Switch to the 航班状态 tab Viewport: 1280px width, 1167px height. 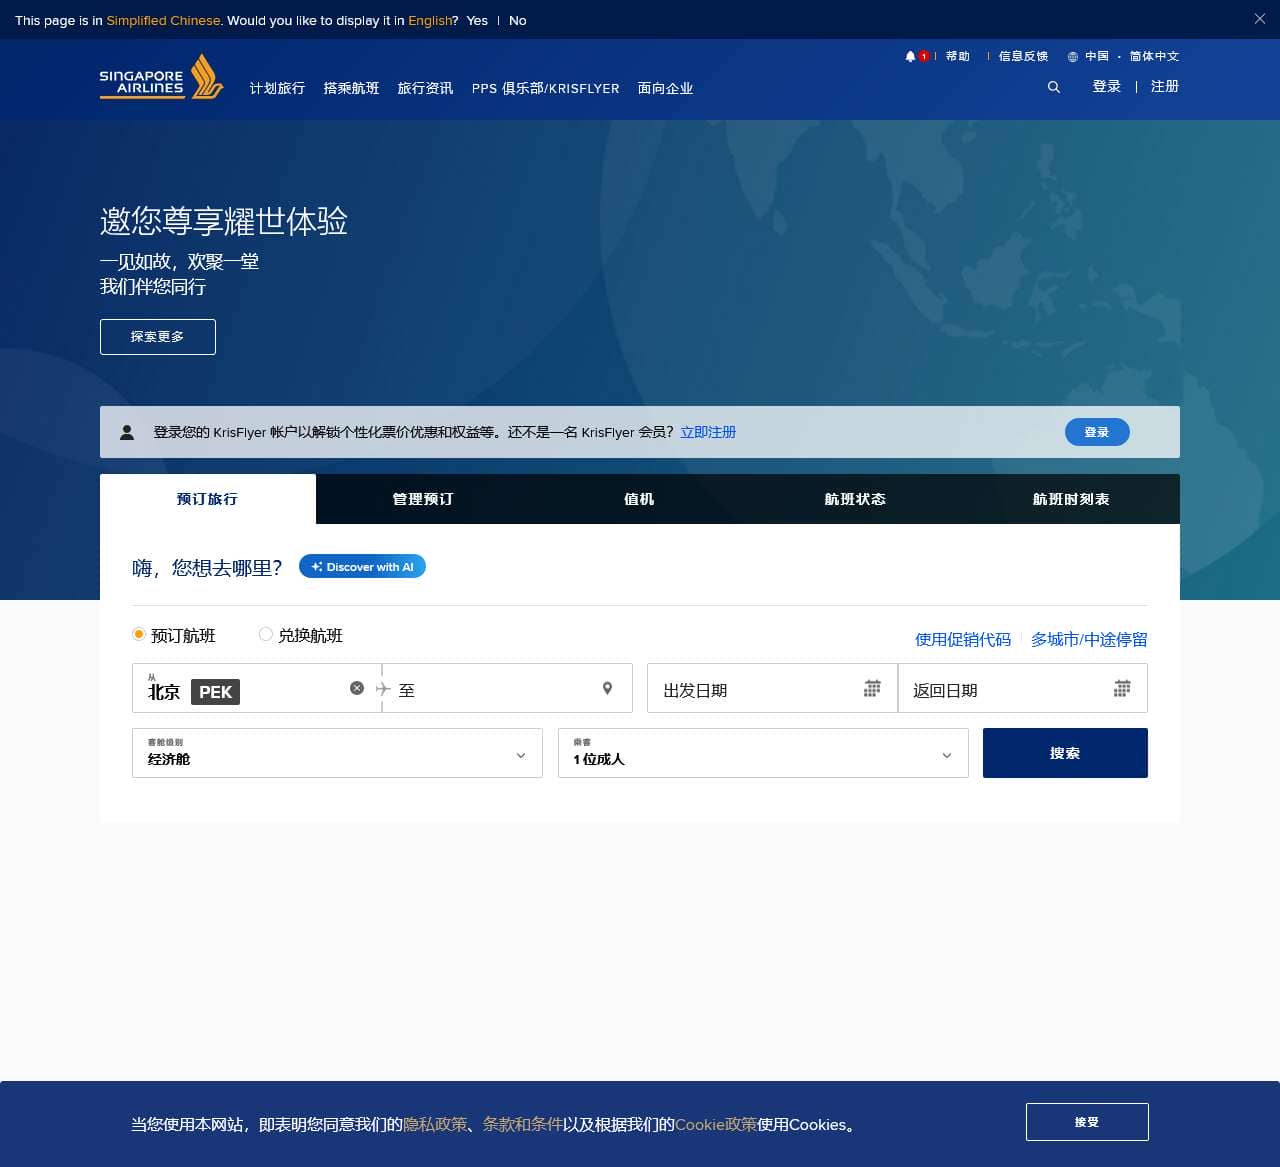(854, 498)
